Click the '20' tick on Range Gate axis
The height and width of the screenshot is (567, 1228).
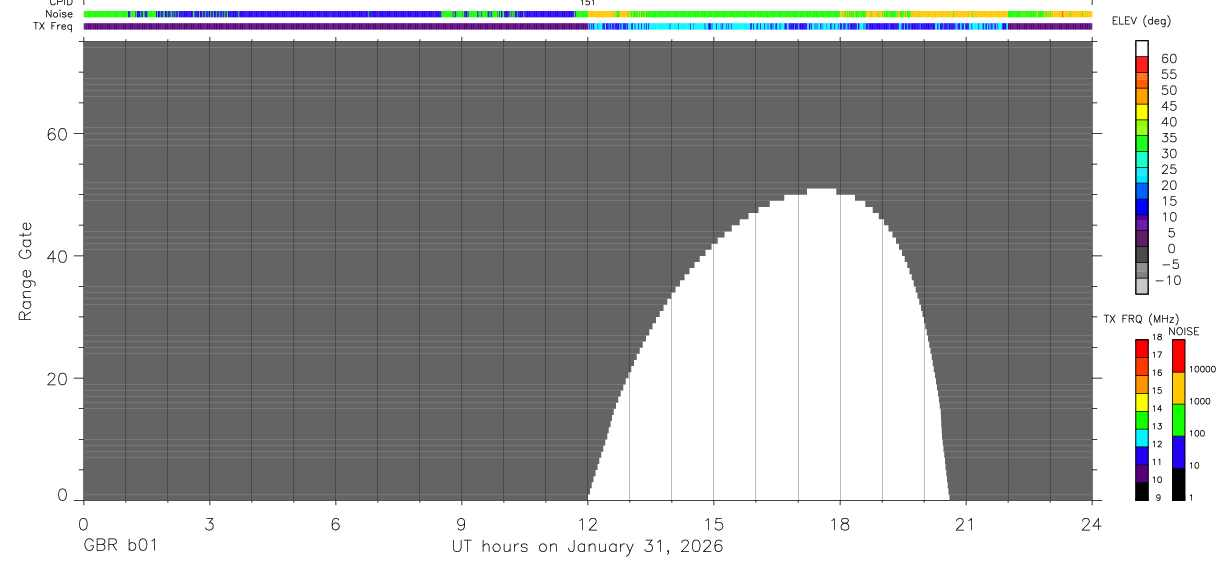click(x=58, y=378)
